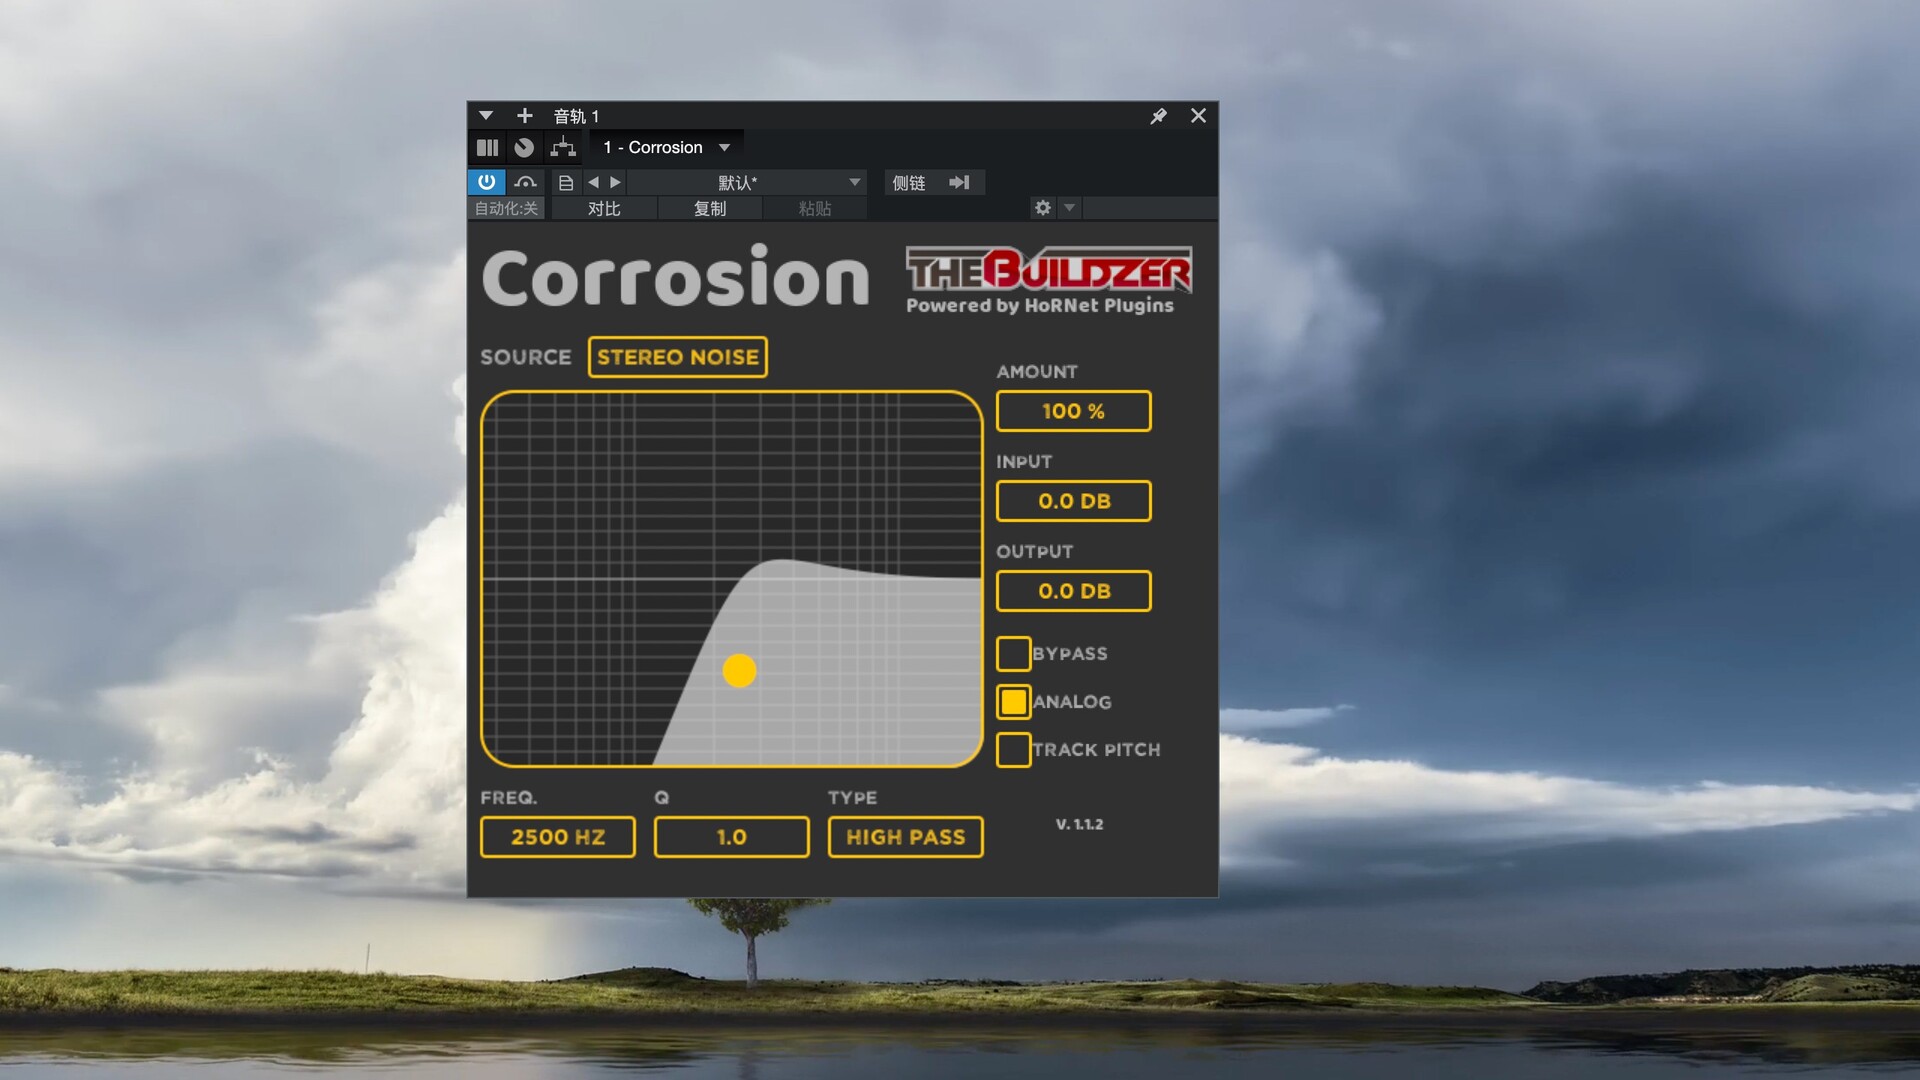Disable the Analog checkbox
The height and width of the screenshot is (1080, 1920).
click(1013, 701)
